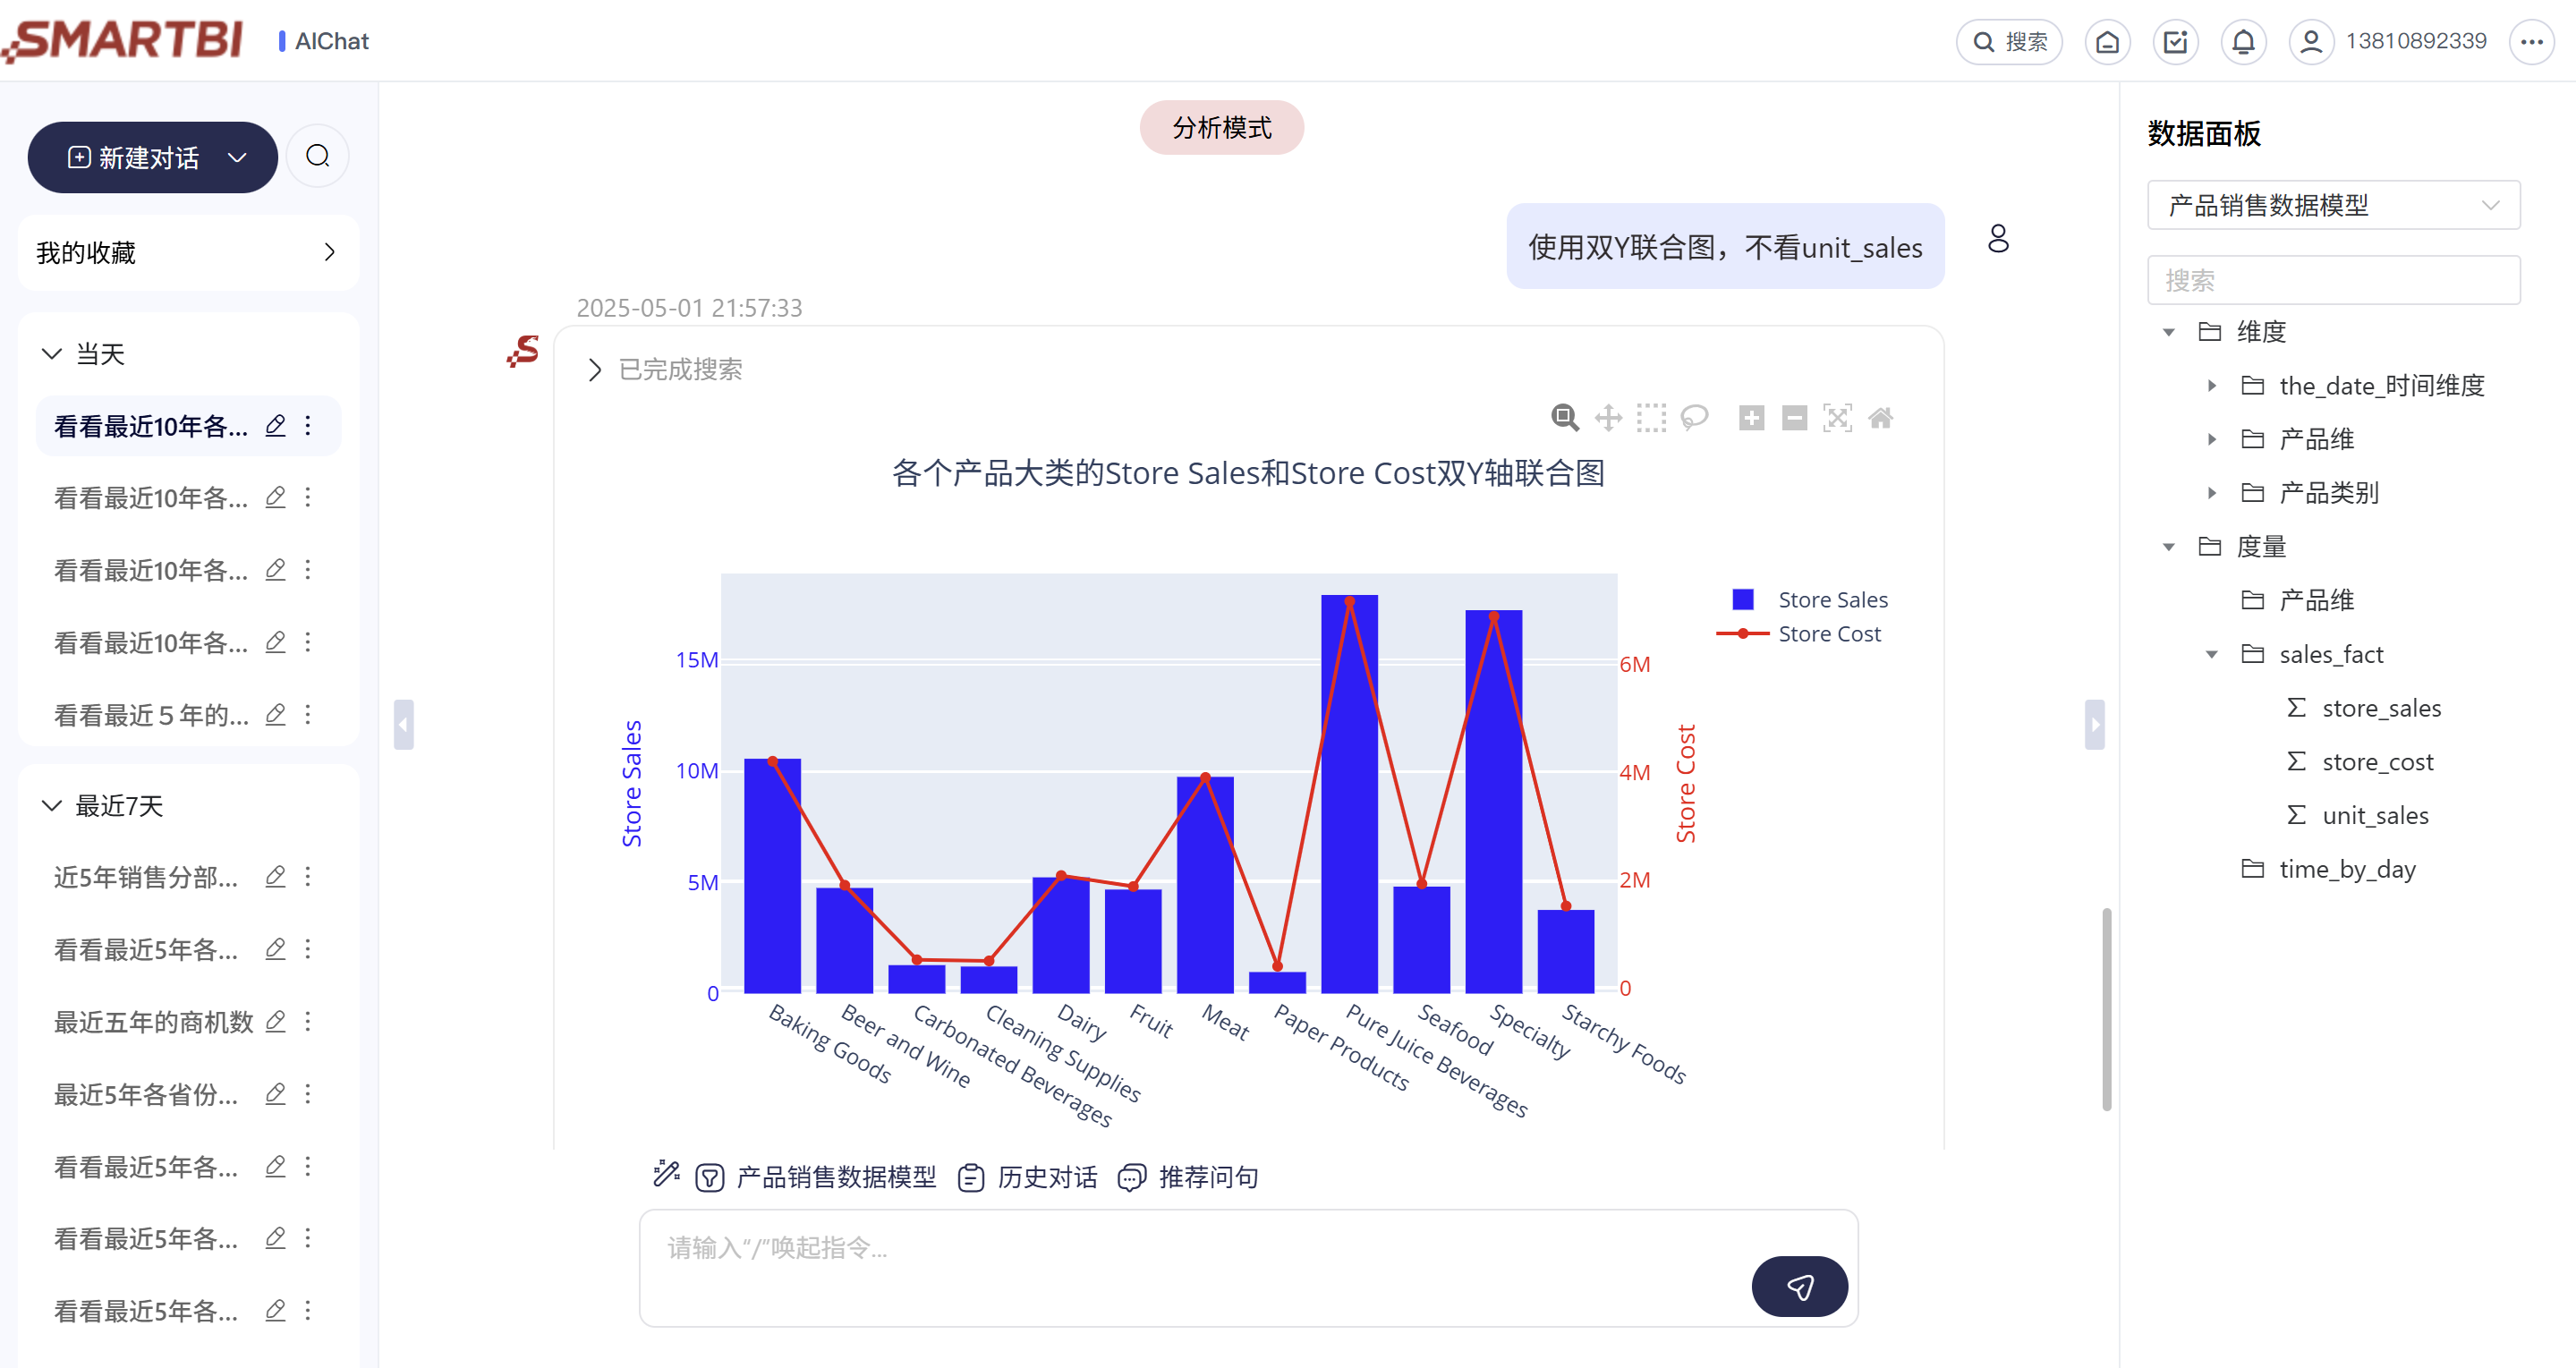Expand 产品维 under 维度

coord(2211,439)
